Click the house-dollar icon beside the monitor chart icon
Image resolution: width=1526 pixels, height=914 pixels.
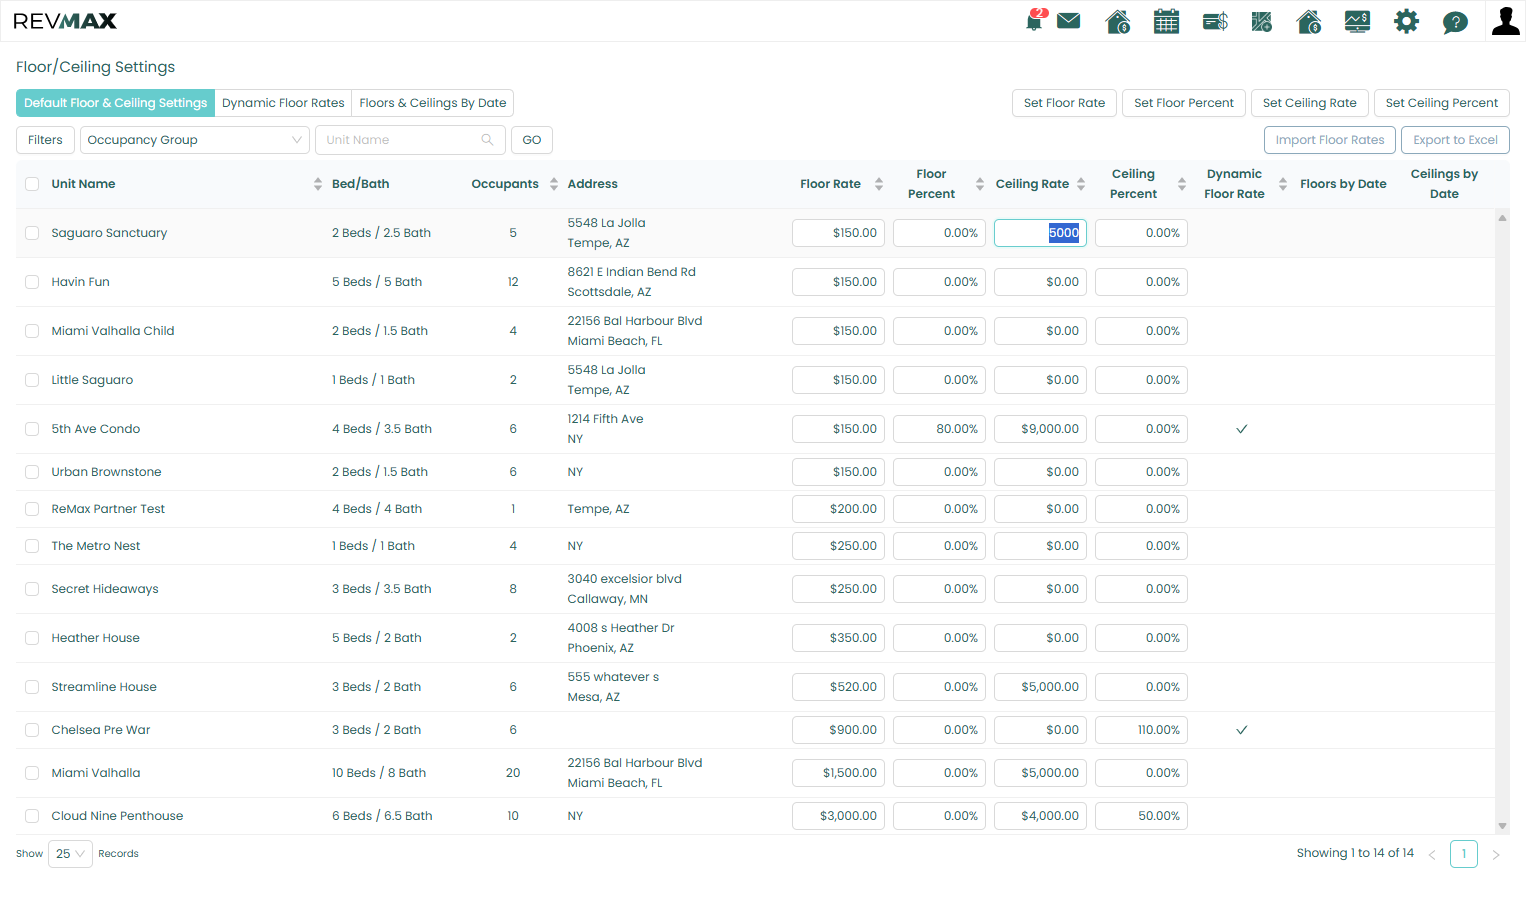click(x=1309, y=21)
